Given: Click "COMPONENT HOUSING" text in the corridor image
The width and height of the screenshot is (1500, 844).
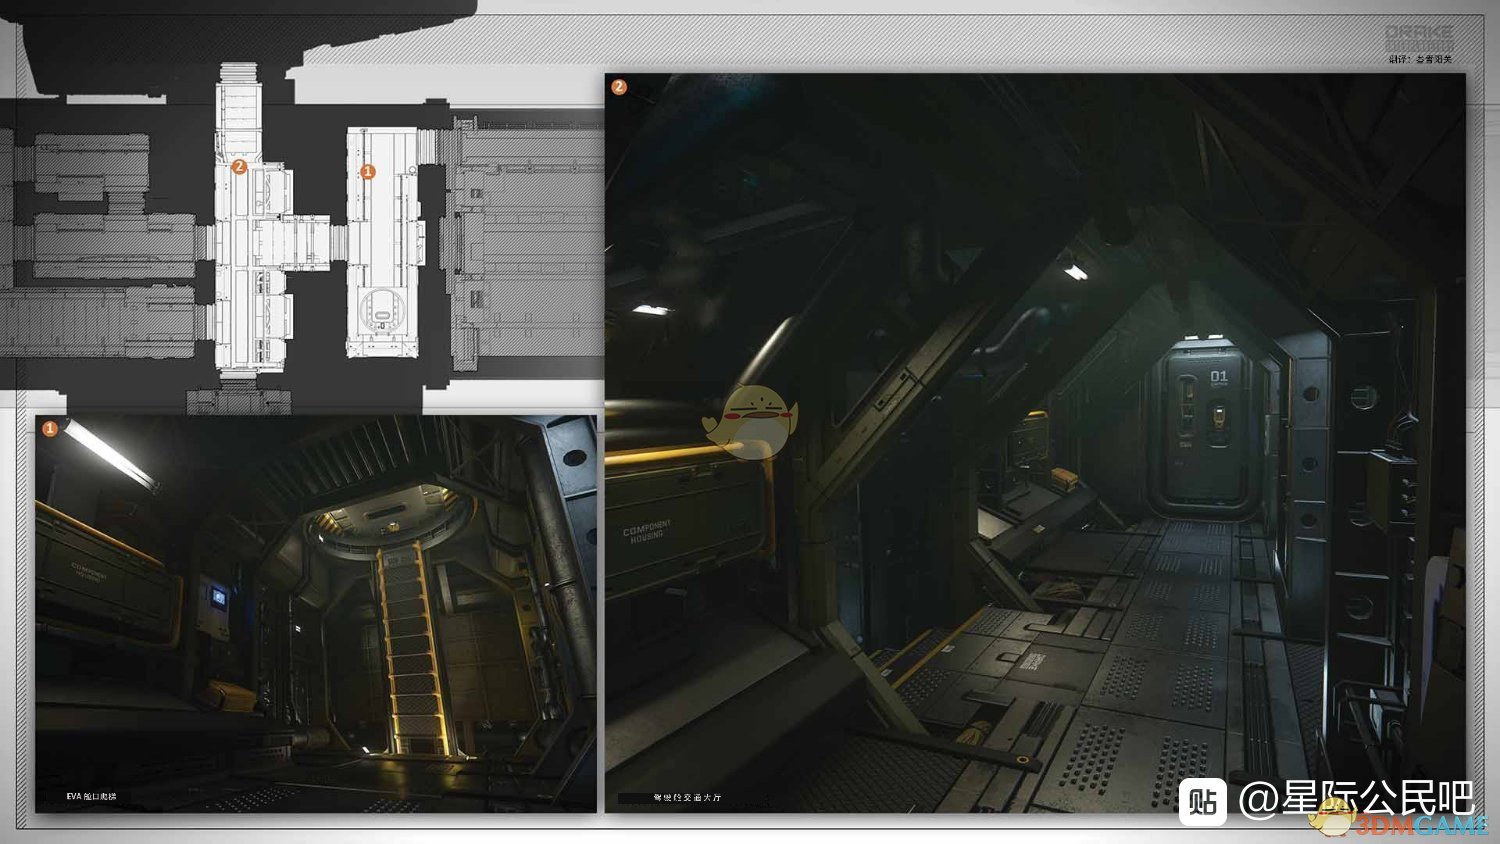Looking at the screenshot, I should click(x=647, y=531).
